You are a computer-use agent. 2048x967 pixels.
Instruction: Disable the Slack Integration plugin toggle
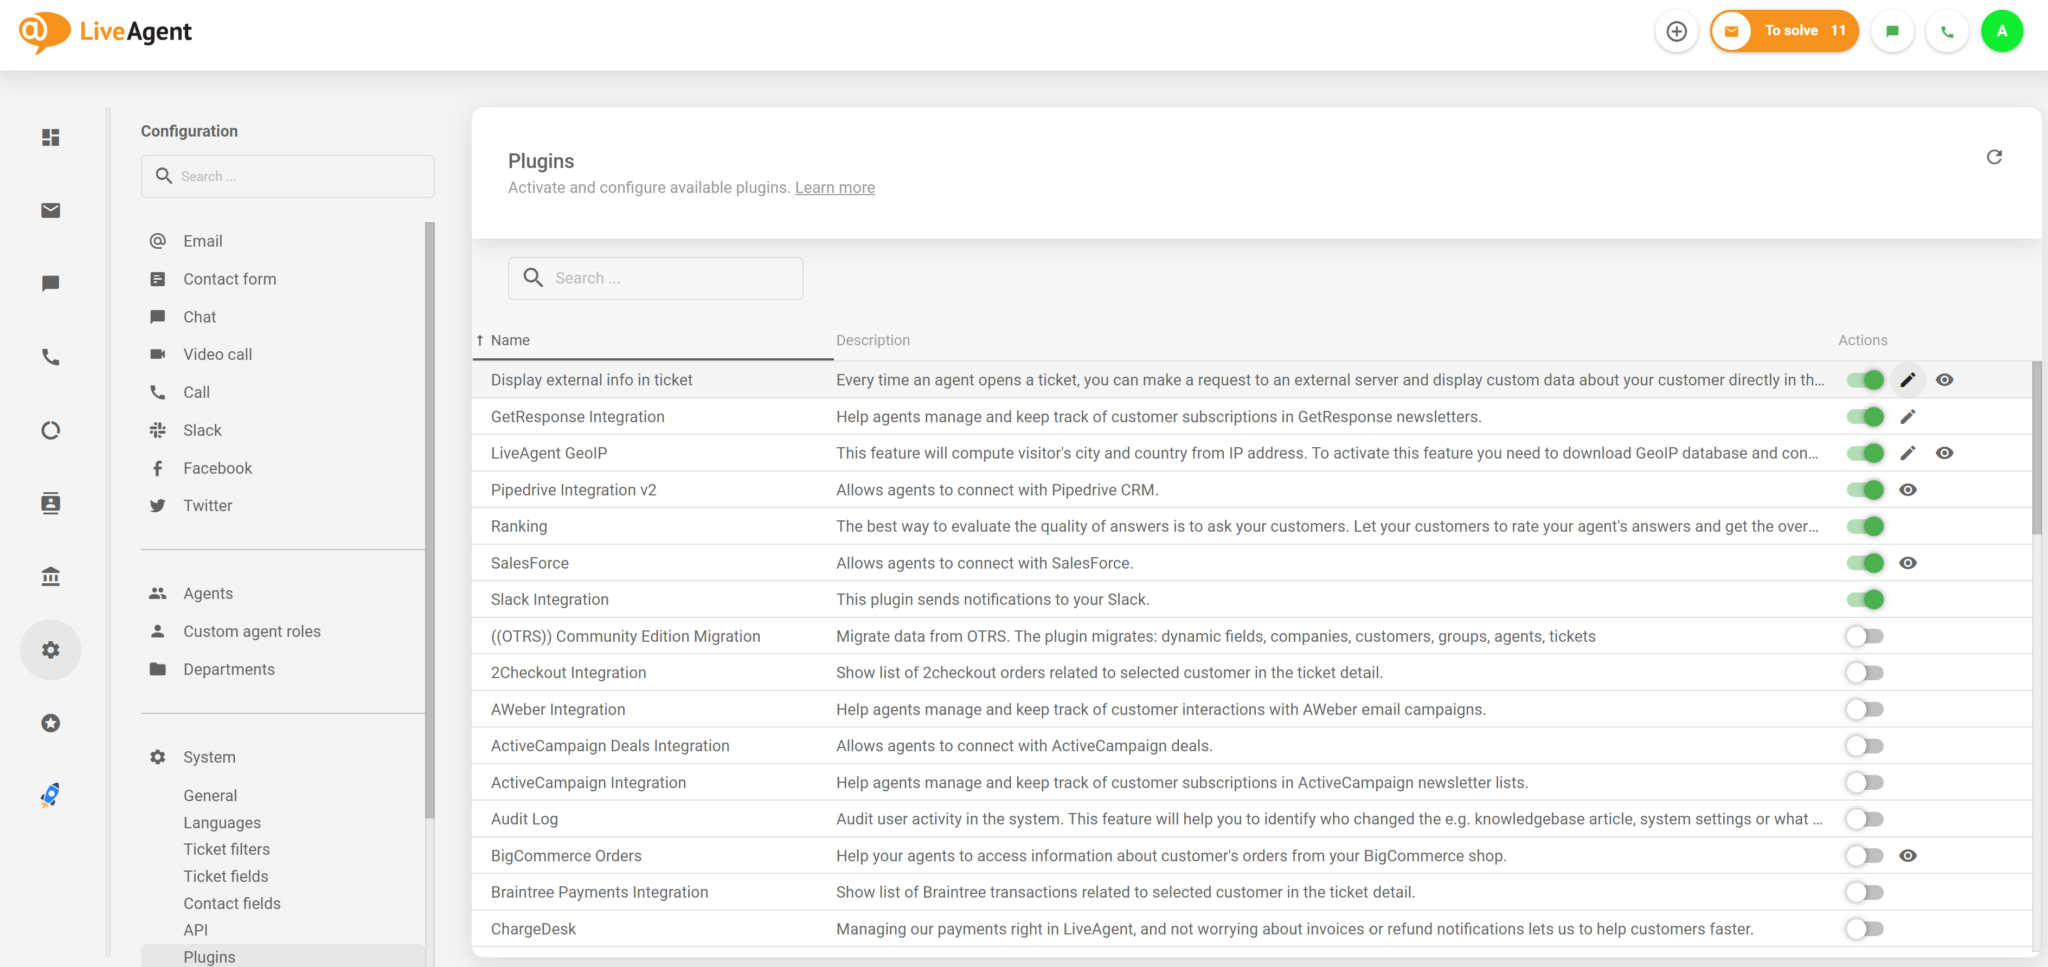tap(1865, 600)
